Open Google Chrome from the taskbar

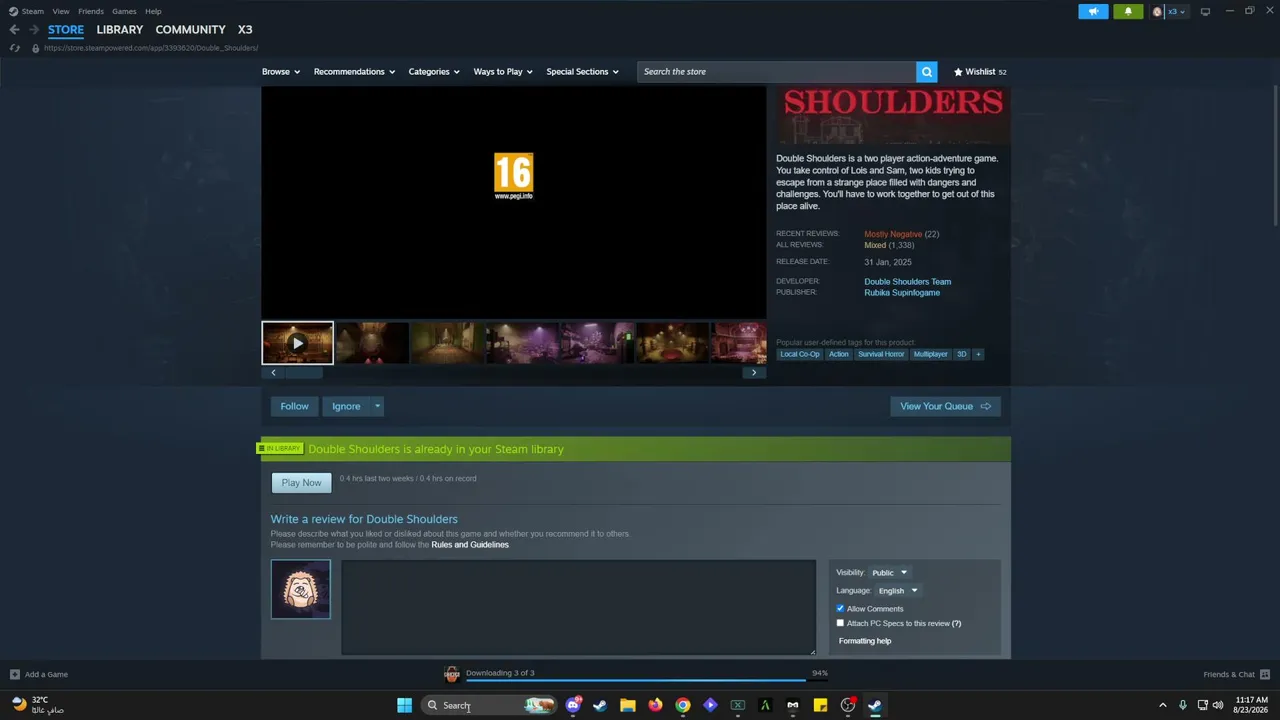[682, 705]
